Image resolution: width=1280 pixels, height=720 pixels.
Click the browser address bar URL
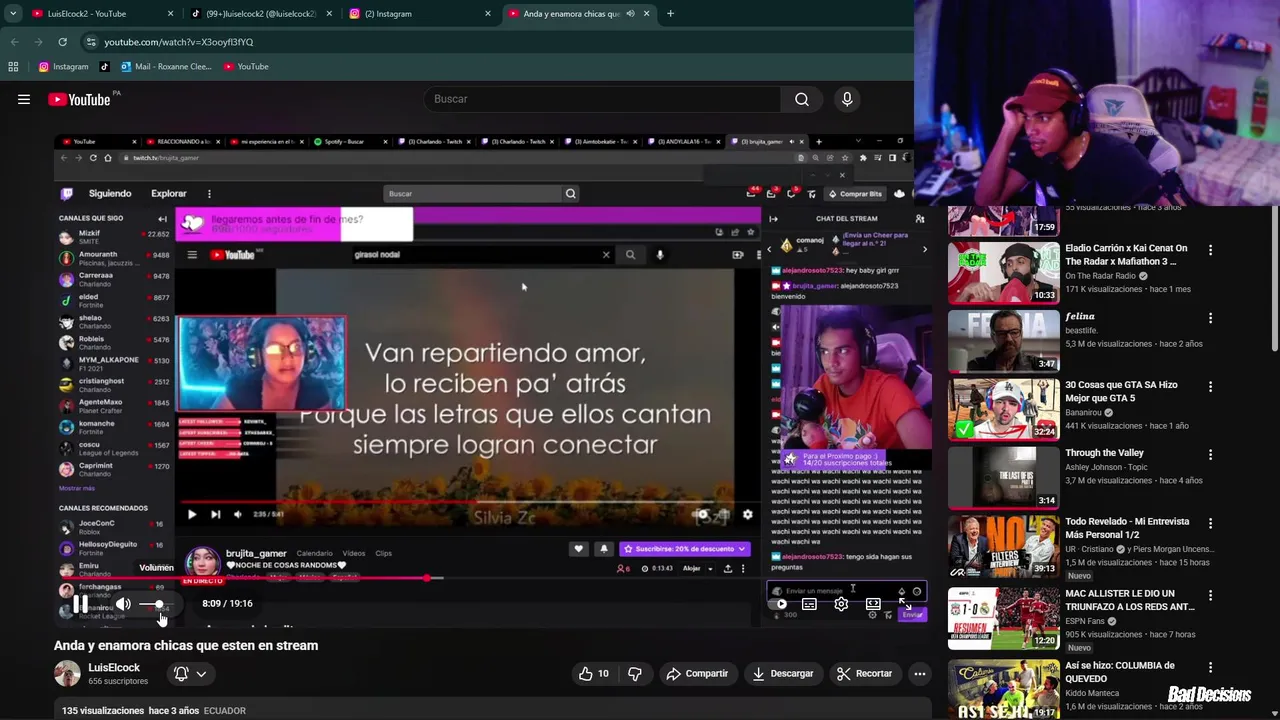pyautogui.click(x=179, y=42)
